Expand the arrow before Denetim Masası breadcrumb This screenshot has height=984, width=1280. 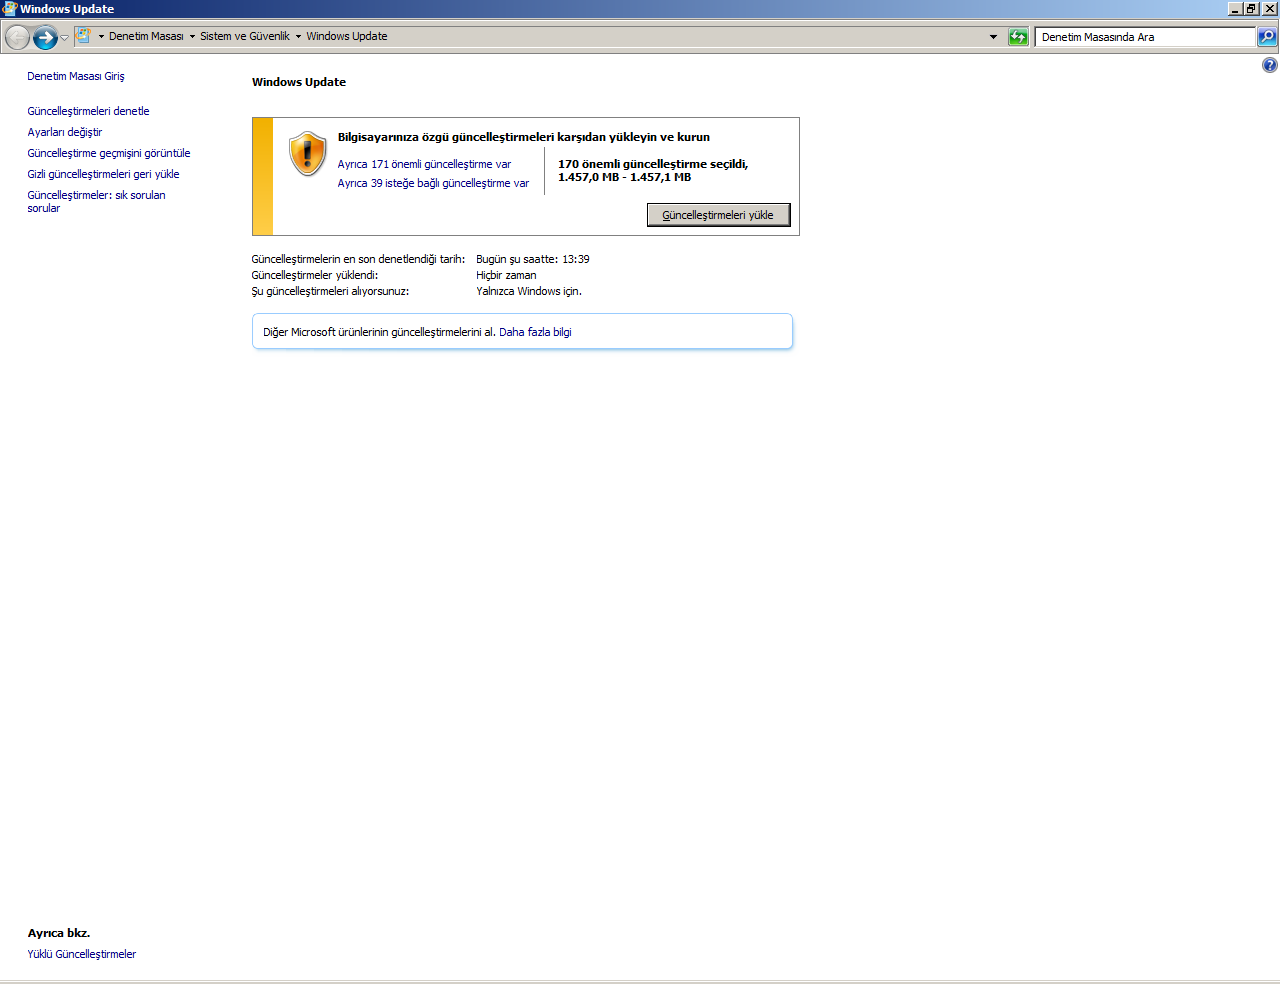coord(101,37)
